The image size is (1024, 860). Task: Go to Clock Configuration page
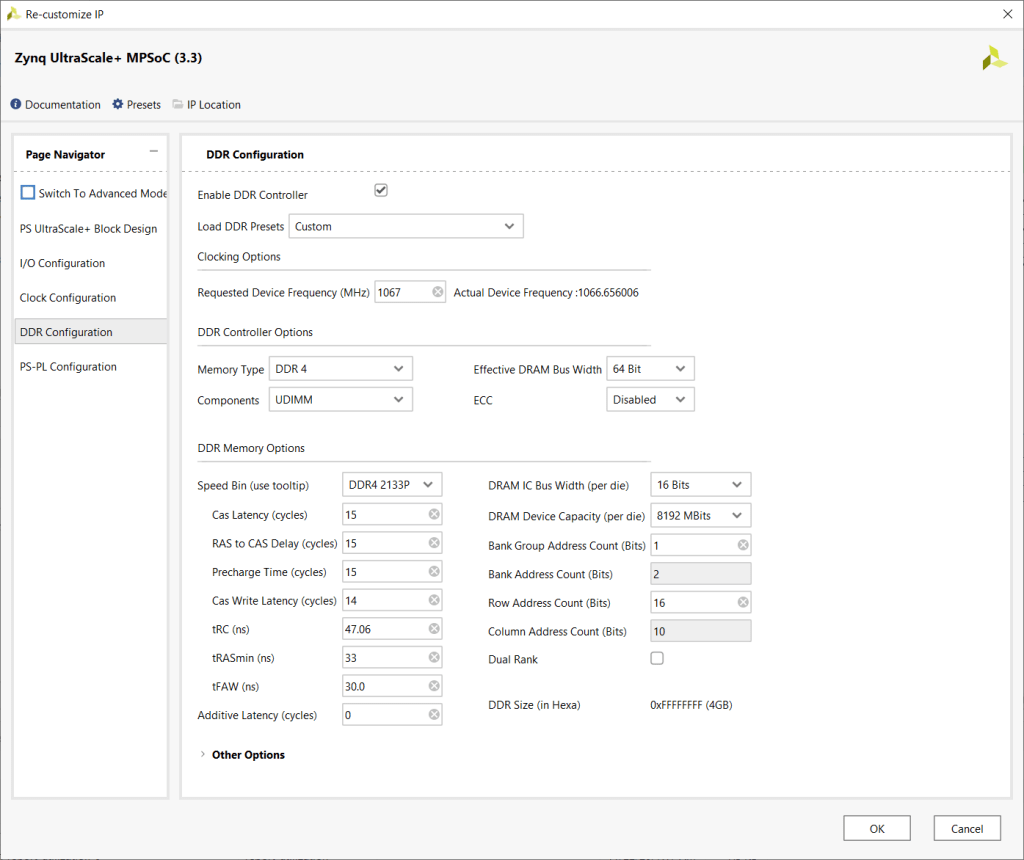tap(68, 298)
